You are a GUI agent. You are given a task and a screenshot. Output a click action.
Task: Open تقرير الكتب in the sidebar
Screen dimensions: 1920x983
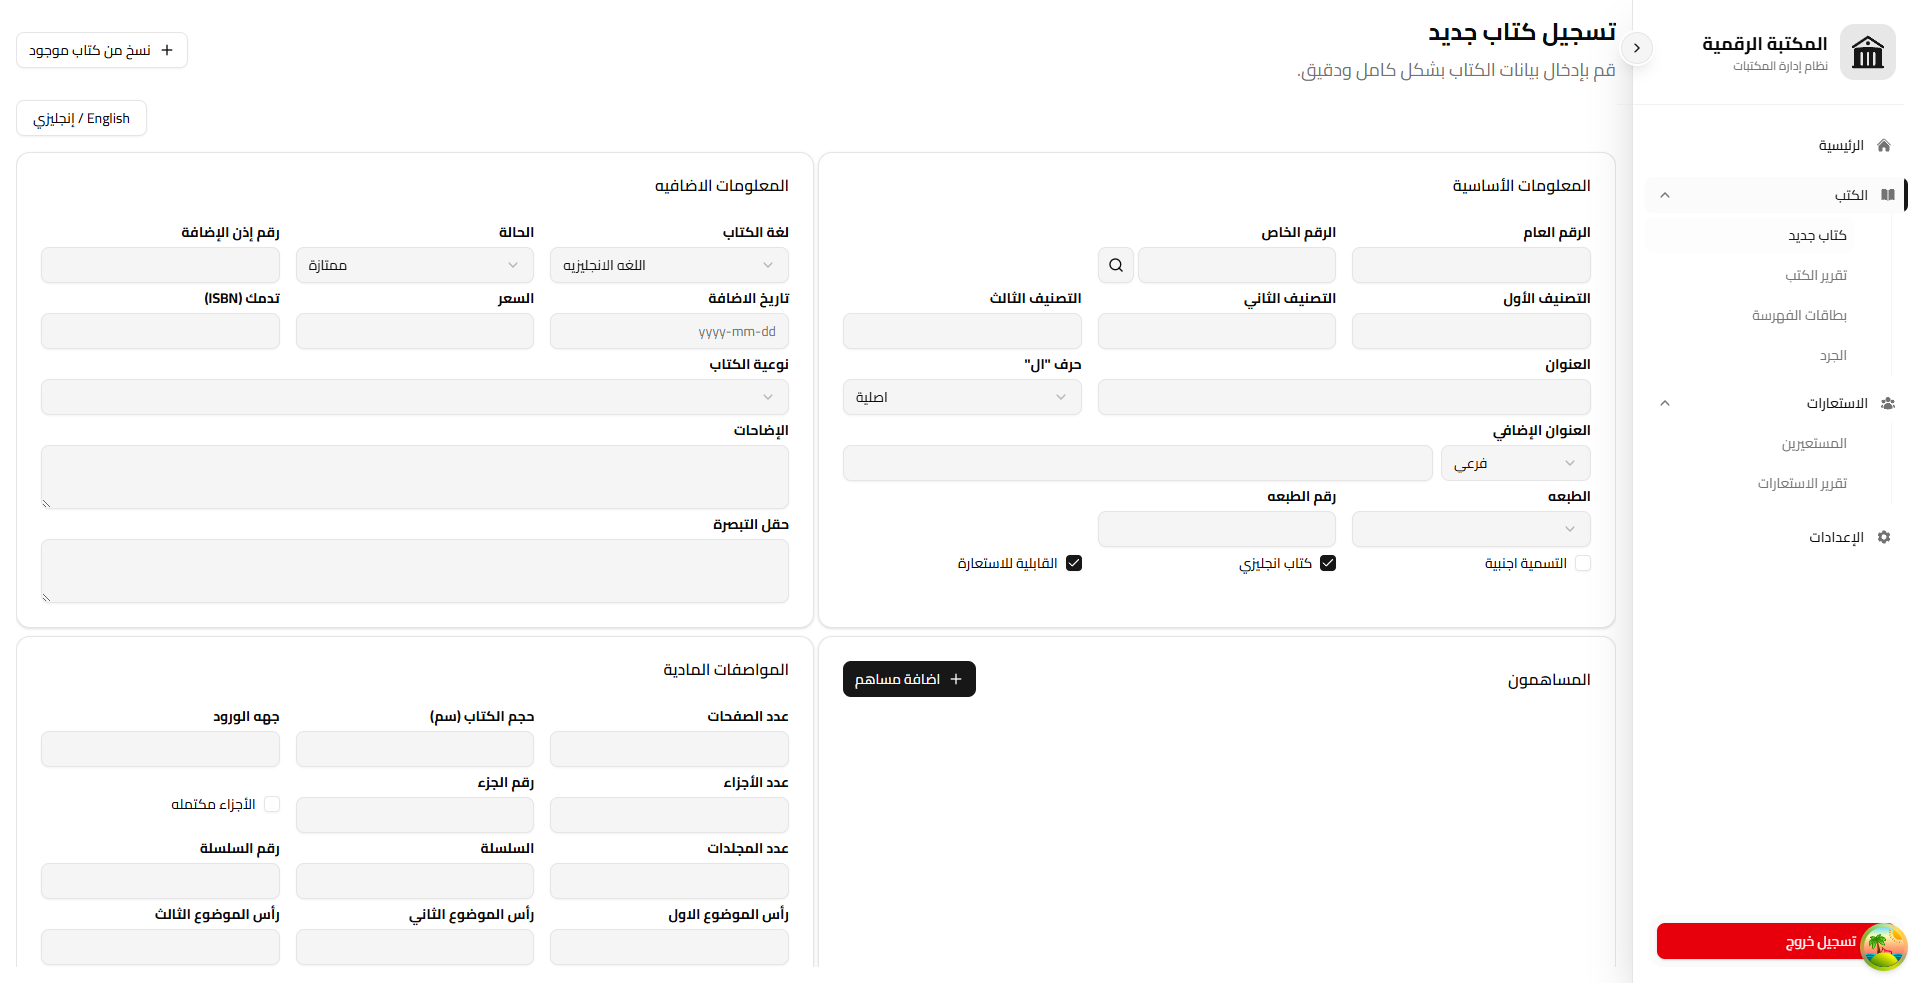tap(1816, 275)
